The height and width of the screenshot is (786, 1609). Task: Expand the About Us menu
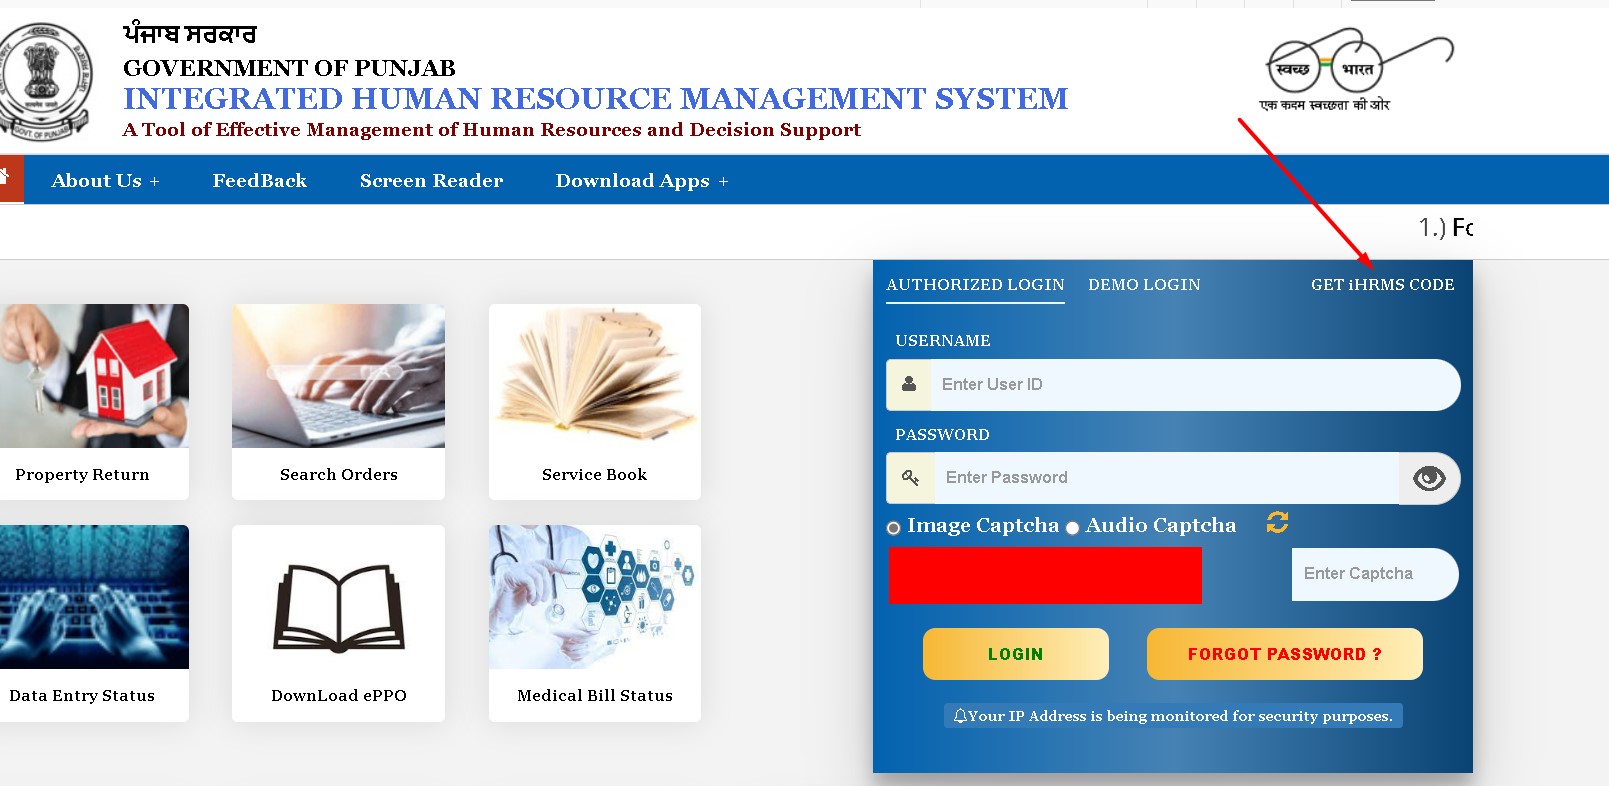(x=105, y=181)
